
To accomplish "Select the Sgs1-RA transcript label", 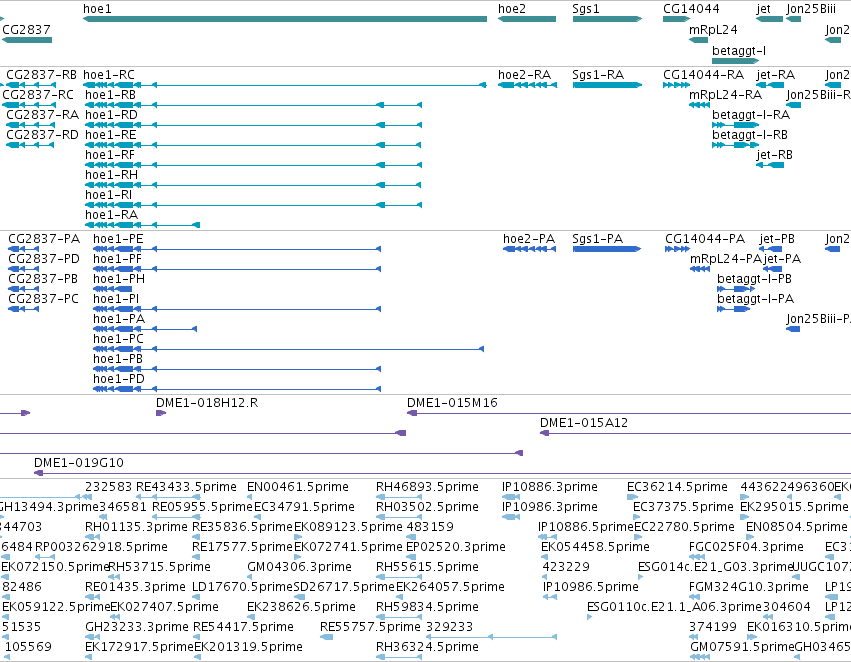I will coord(598,75).
